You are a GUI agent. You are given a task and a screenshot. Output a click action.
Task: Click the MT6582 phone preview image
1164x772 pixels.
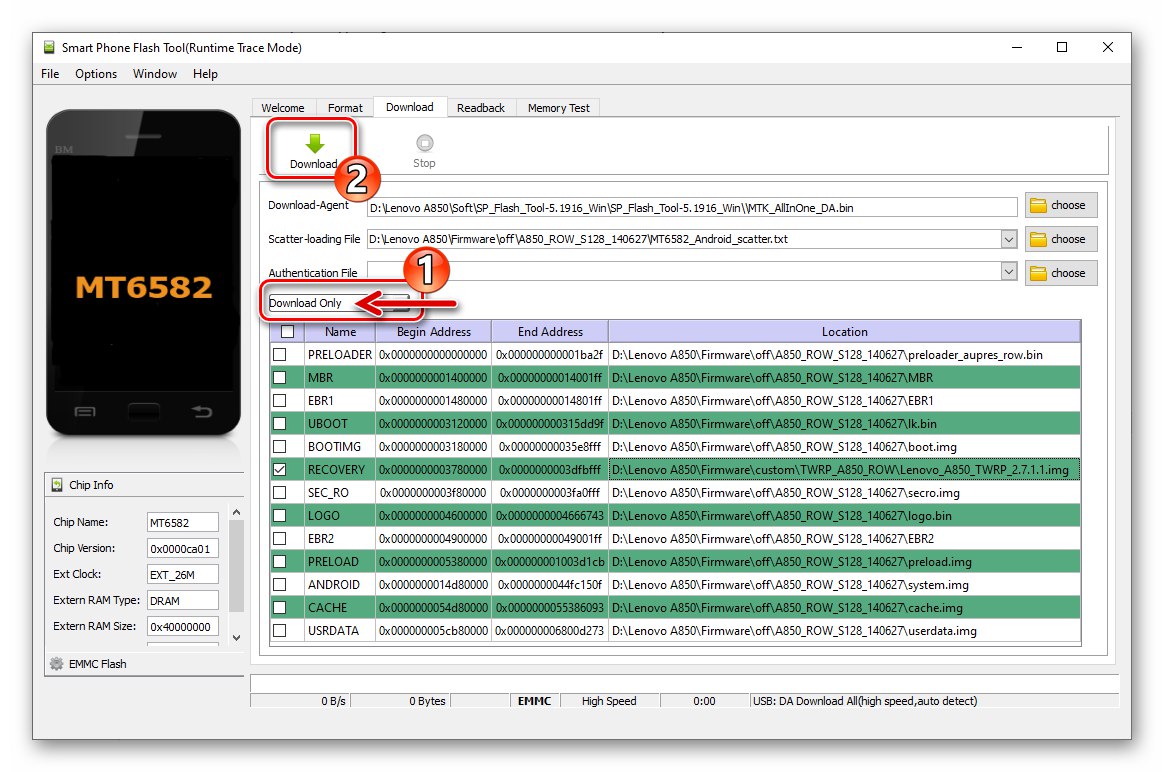tap(143, 272)
